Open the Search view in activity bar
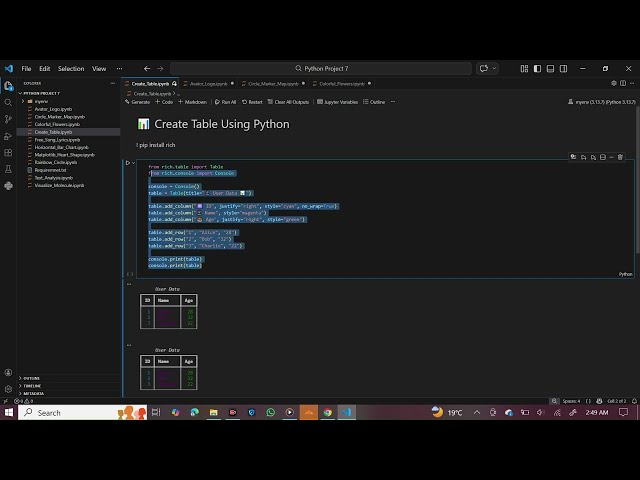 [x=8, y=102]
